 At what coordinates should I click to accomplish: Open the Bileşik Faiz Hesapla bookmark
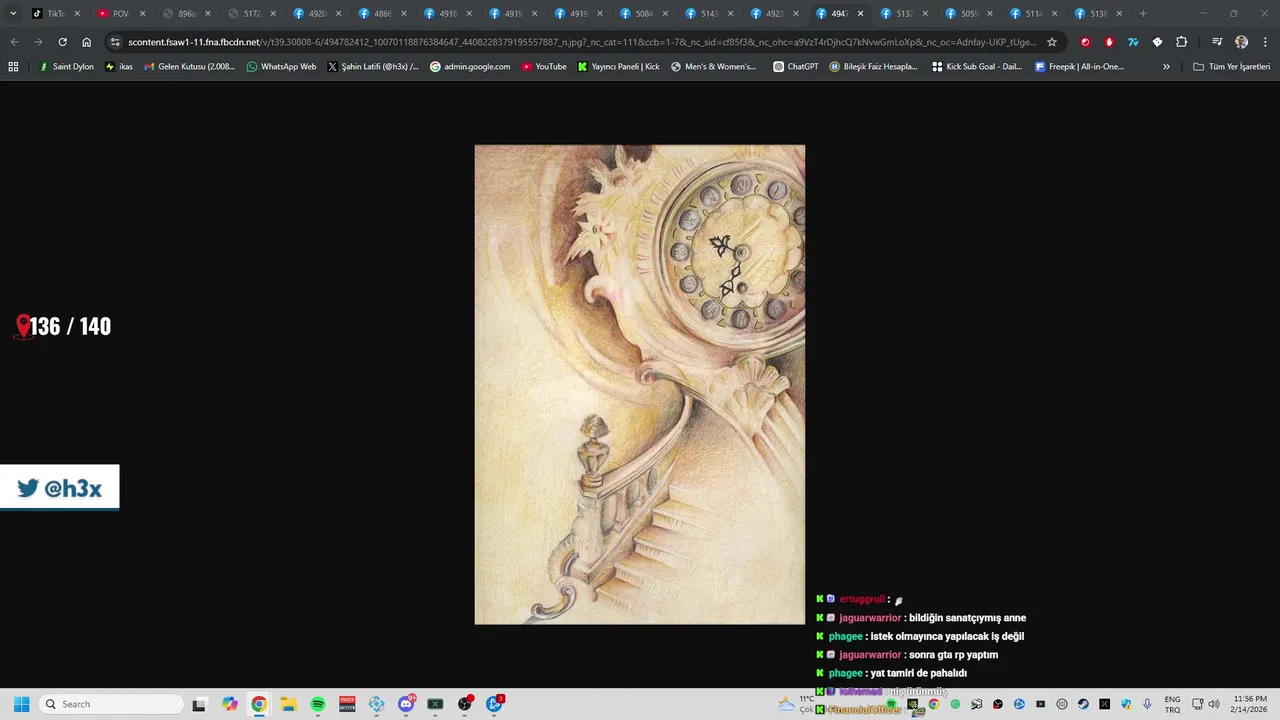(874, 66)
